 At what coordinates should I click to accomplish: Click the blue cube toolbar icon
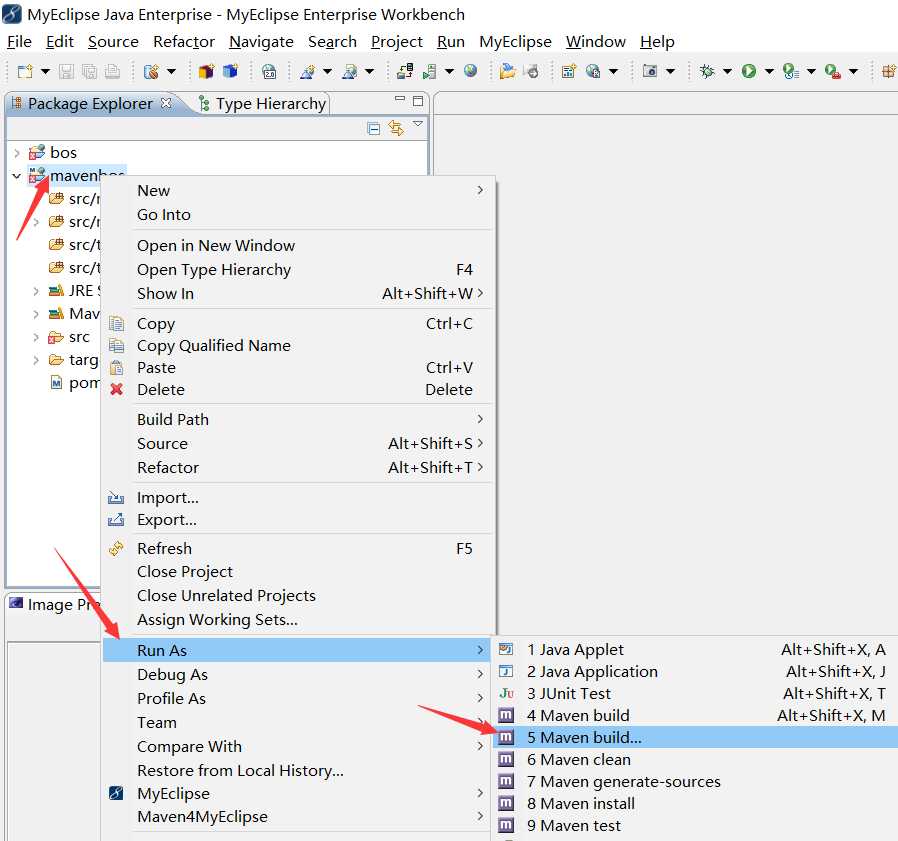click(230, 71)
